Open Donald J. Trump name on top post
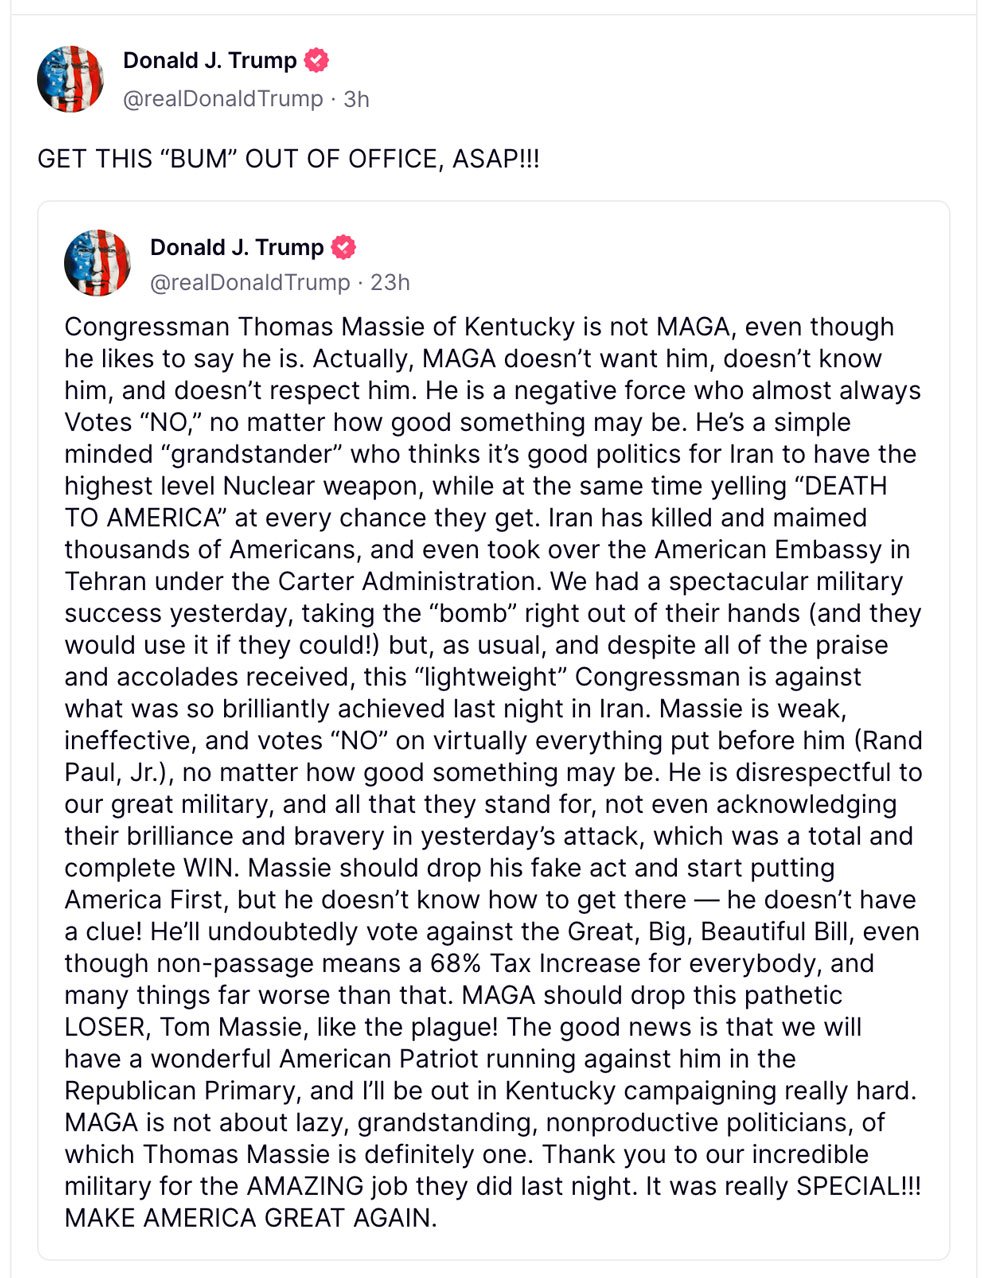Screen dimensions: 990x1278 [x=210, y=60]
